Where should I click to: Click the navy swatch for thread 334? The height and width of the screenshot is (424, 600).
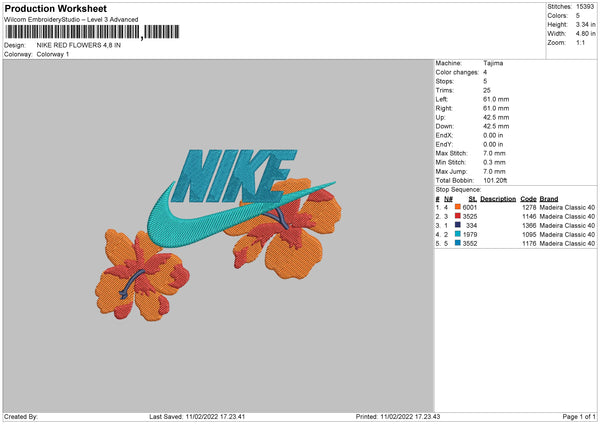[x=457, y=225]
